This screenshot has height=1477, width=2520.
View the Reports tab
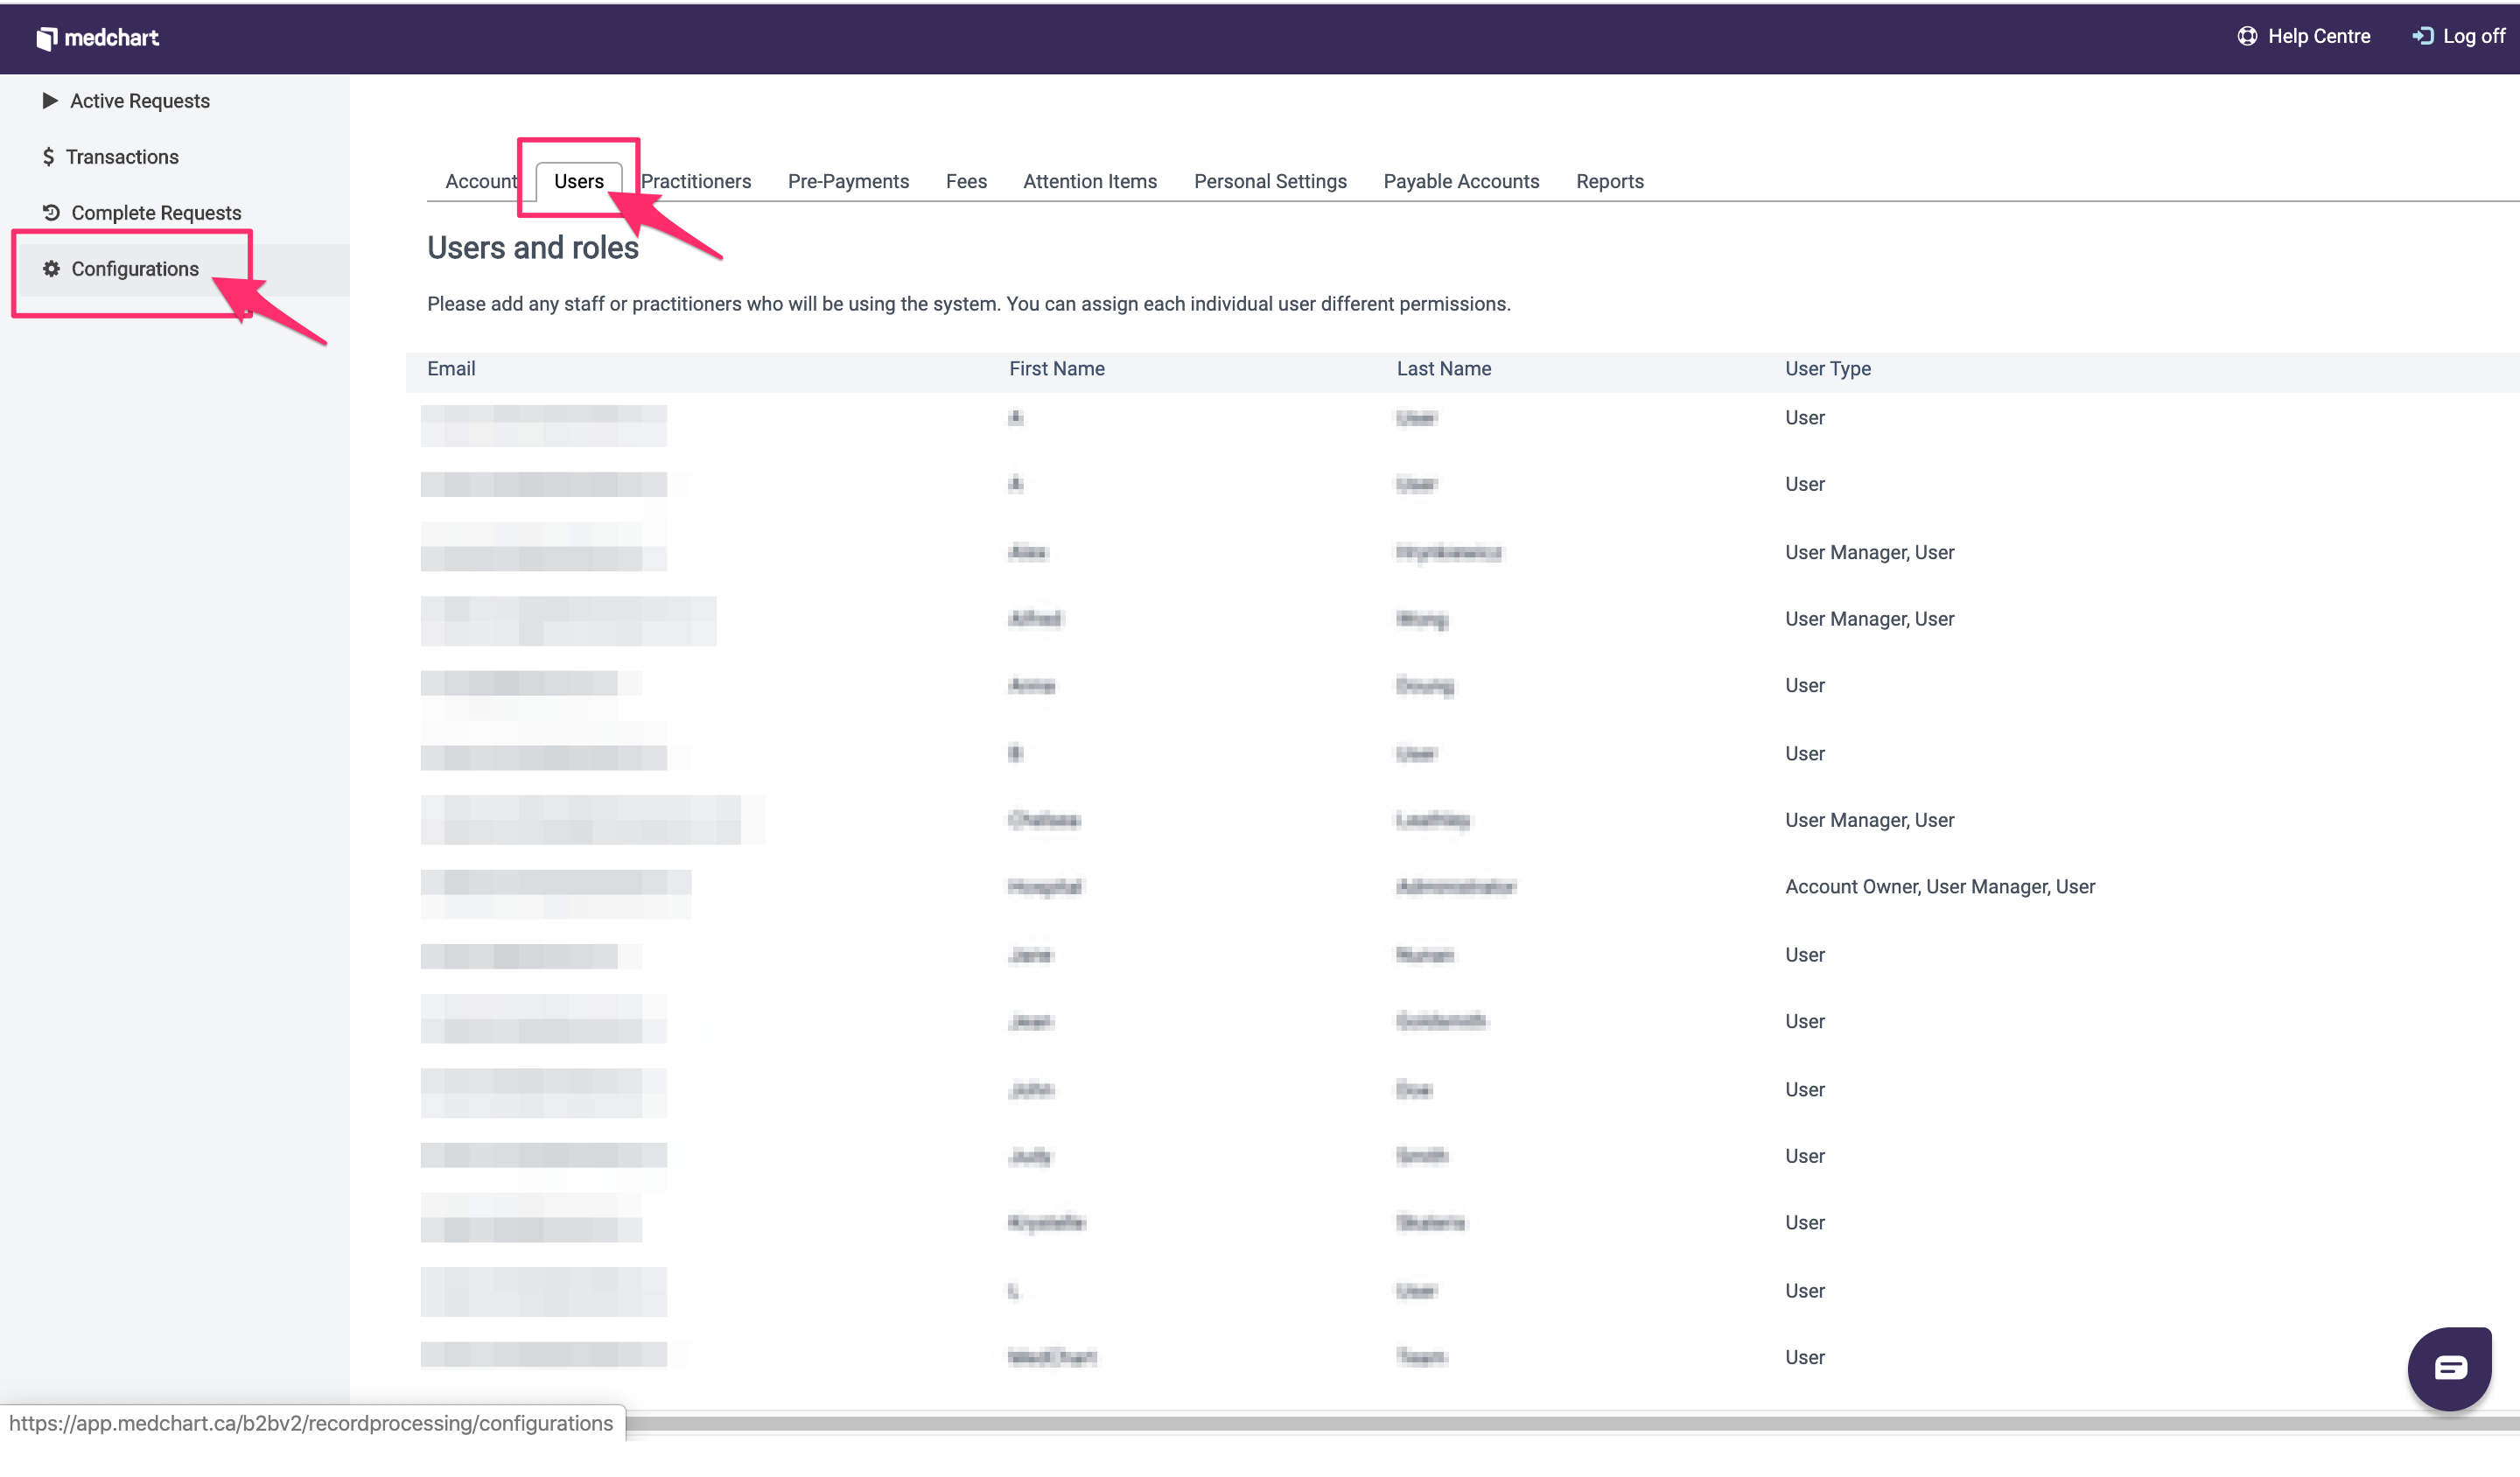1609,181
